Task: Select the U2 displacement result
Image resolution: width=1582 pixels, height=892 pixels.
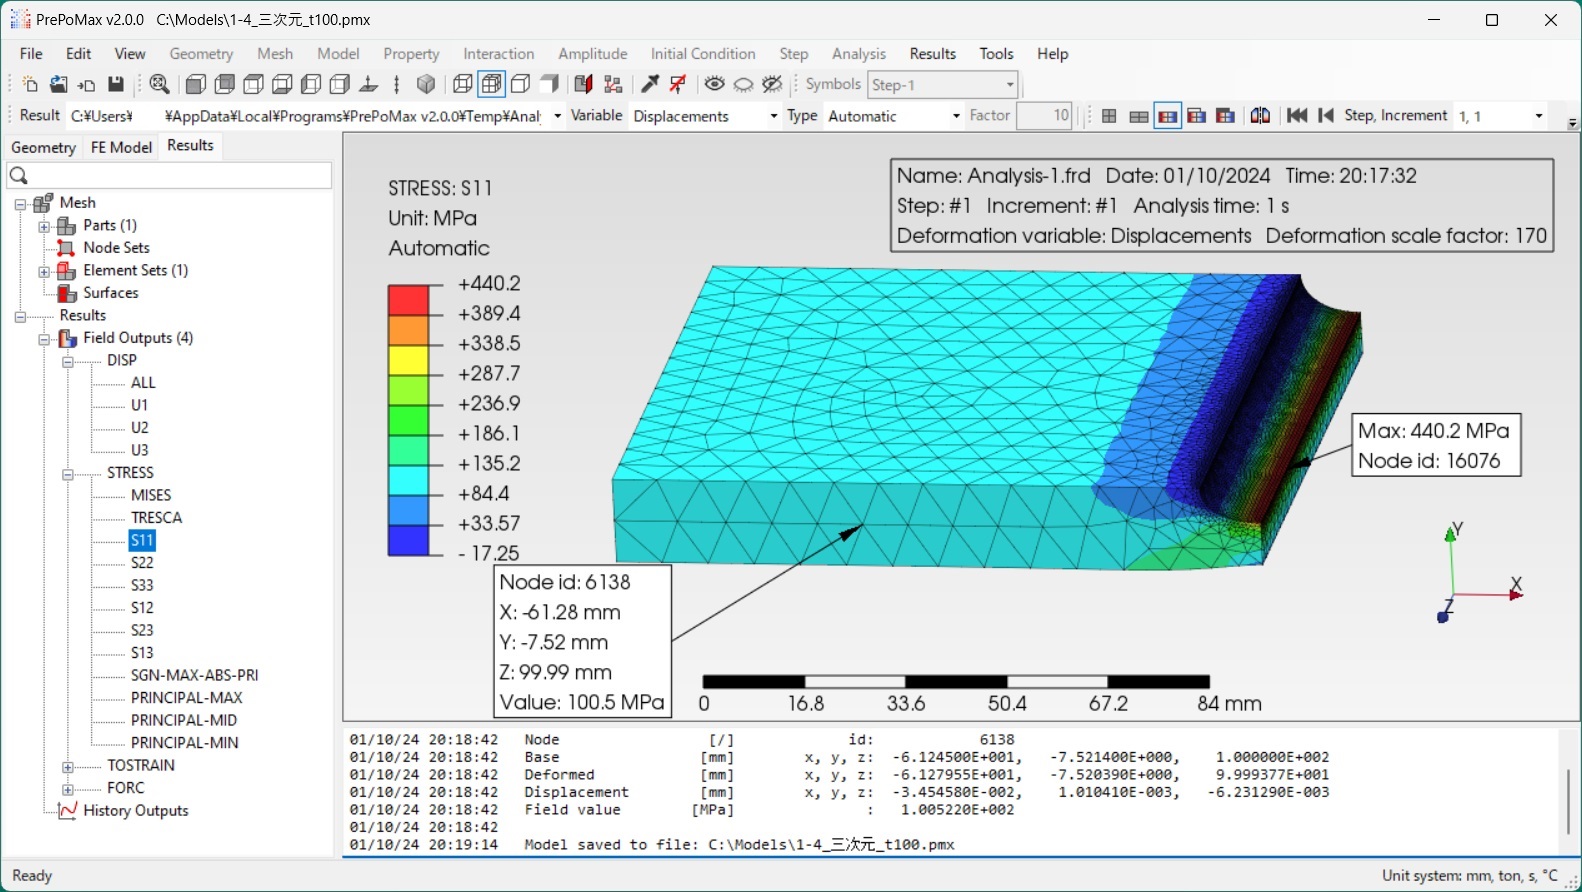Action: pyautogui.click(x=140, y=428)
